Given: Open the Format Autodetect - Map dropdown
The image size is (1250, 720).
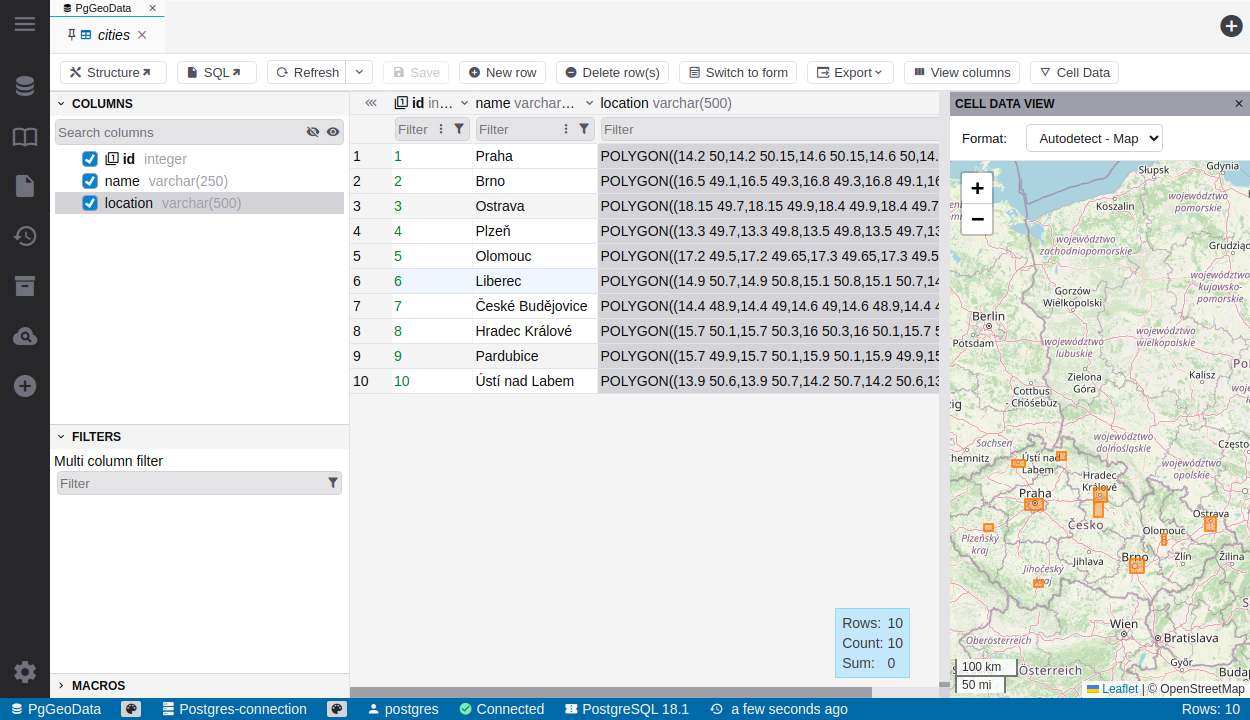Looking at the screenshot, I should (x=1094, y=138).
